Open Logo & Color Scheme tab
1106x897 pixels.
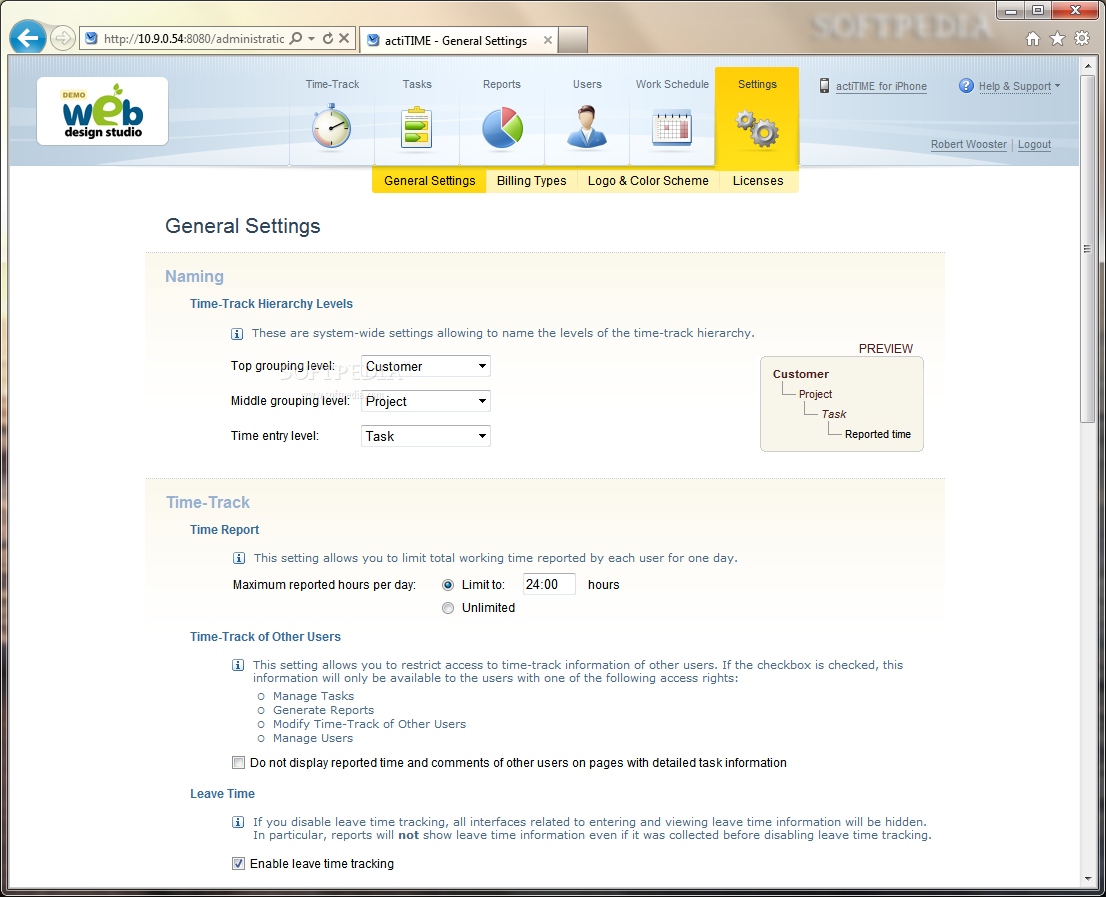[x=648, y=181]
